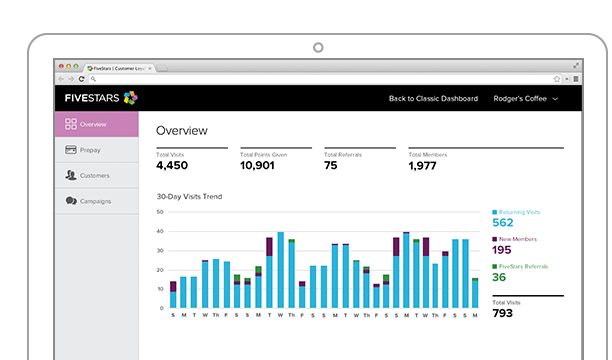Expand the Rodger's Coffee account dropdown
Image resolution: width=612 pixels, height=360 pixels.
click(x=525, y=98)
